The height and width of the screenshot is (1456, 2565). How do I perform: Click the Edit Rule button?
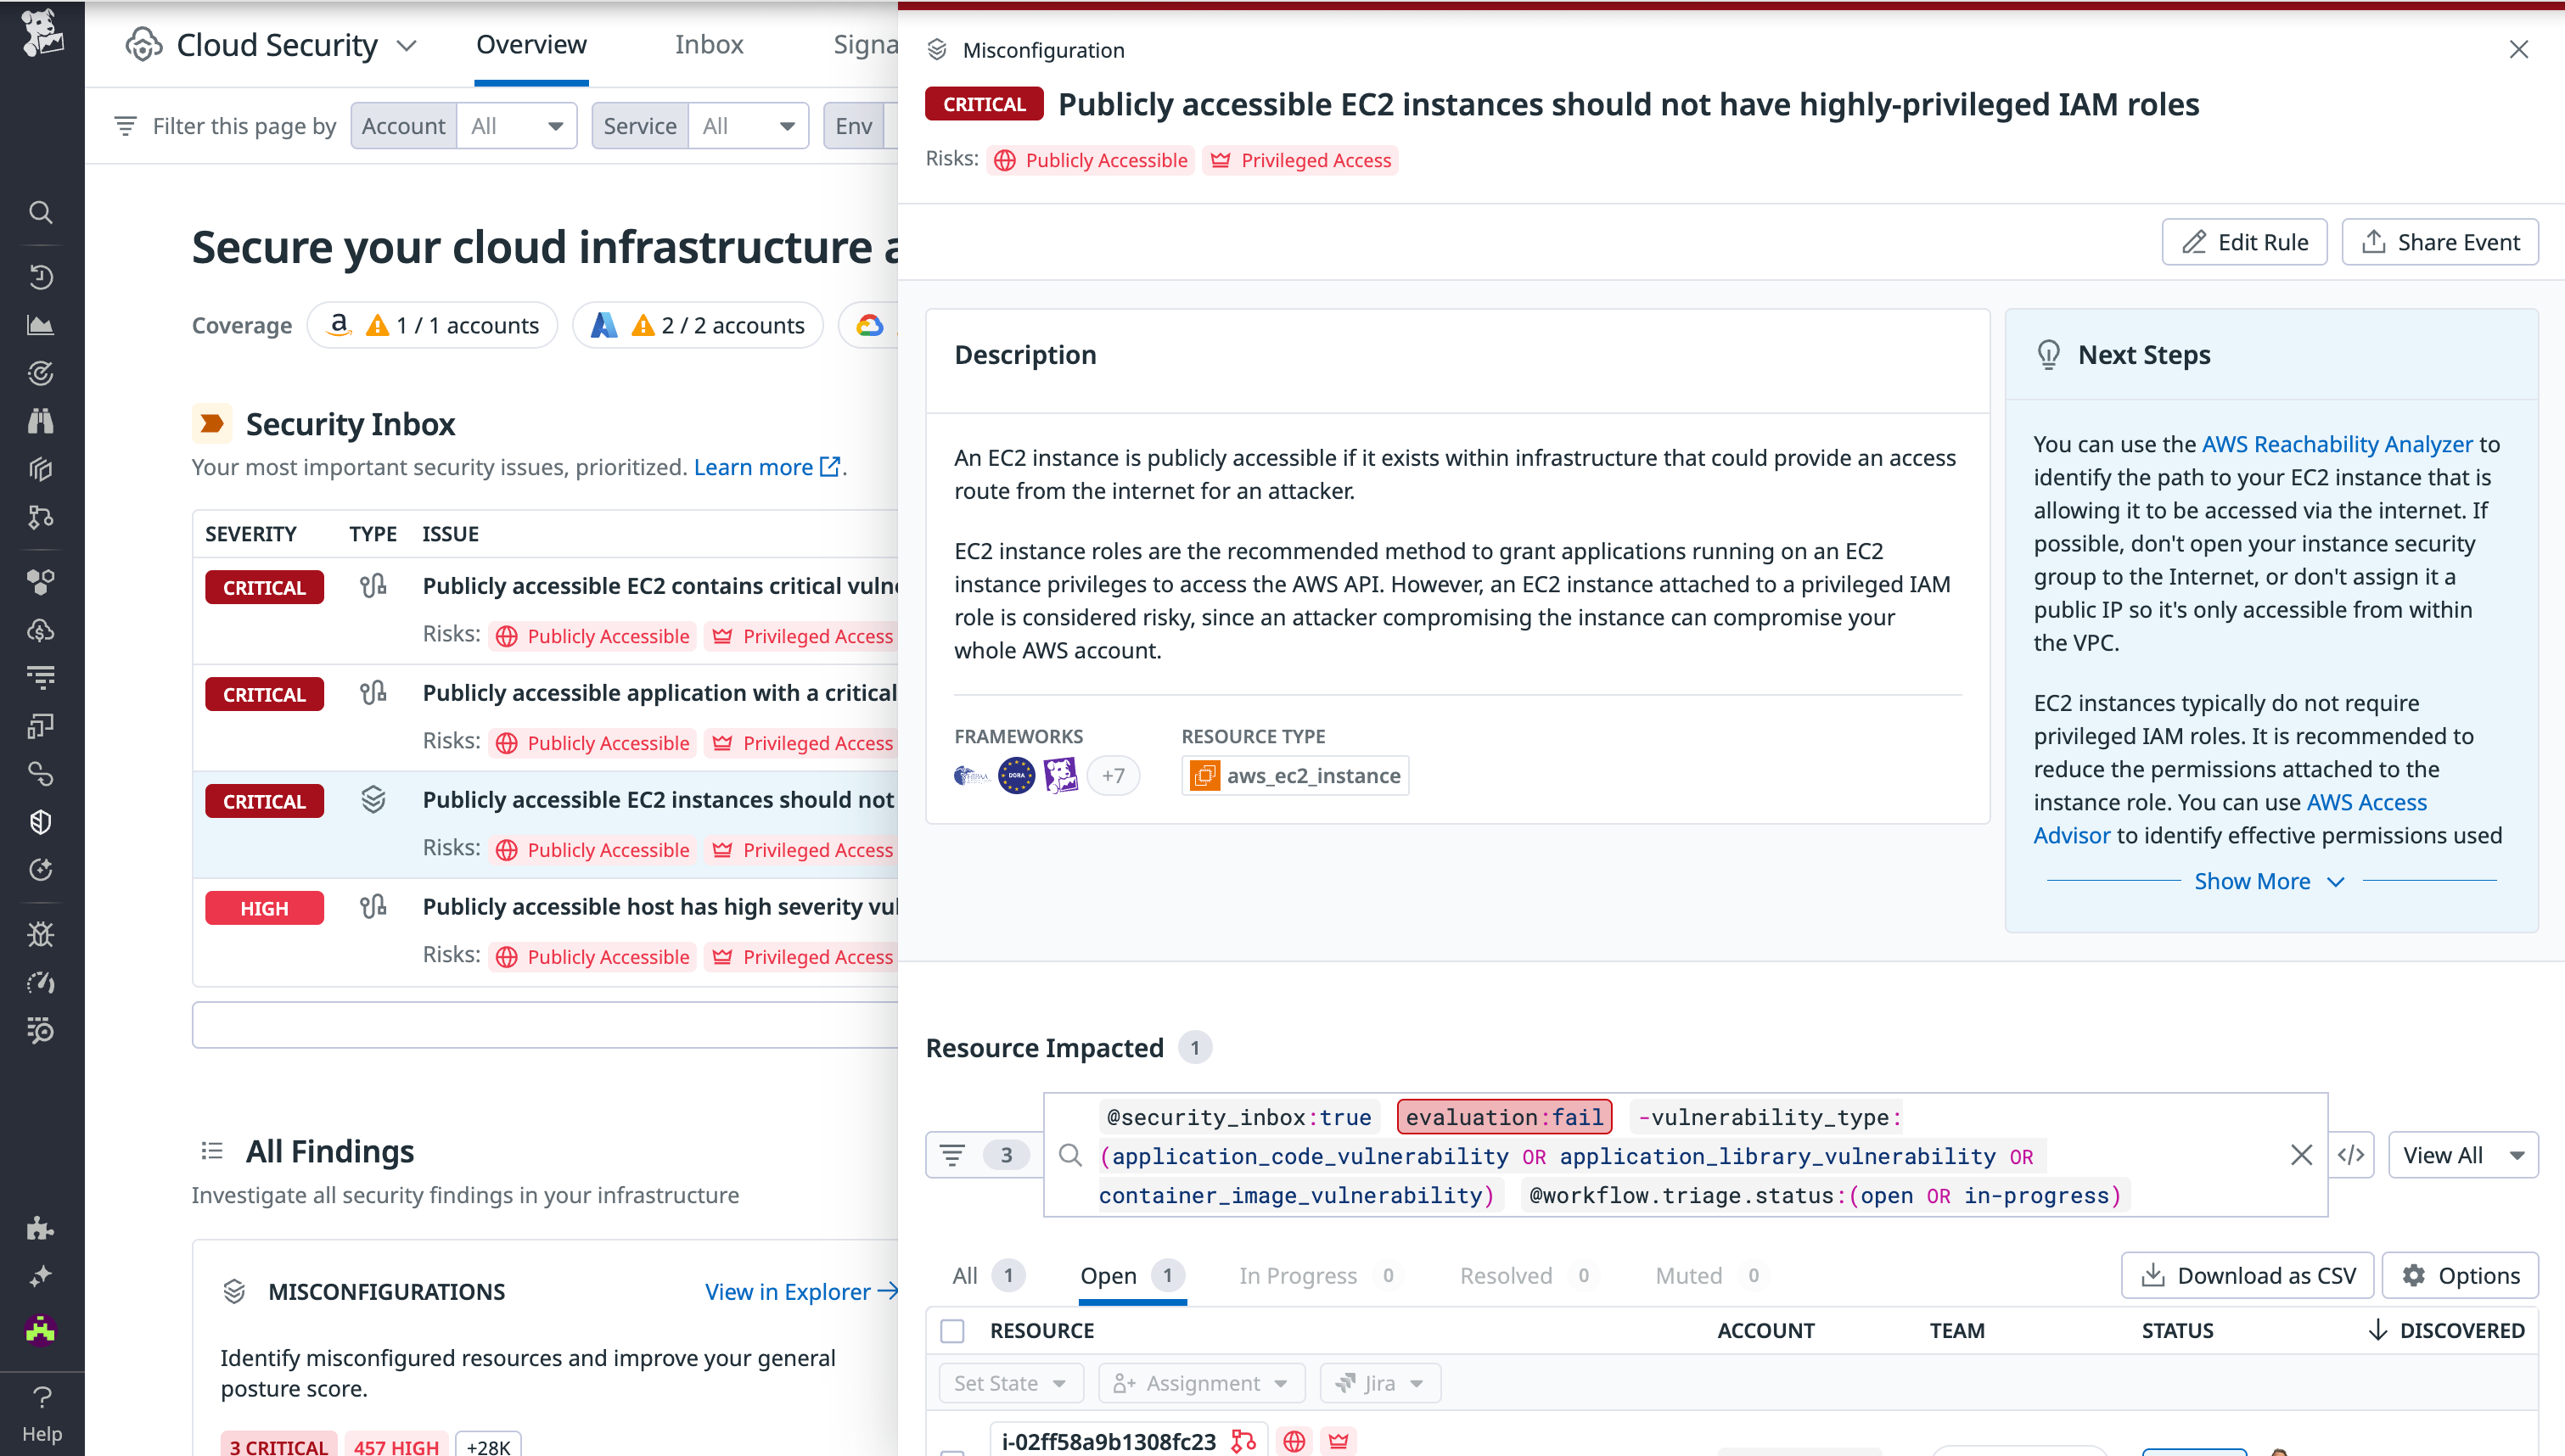coord(2244,241)
